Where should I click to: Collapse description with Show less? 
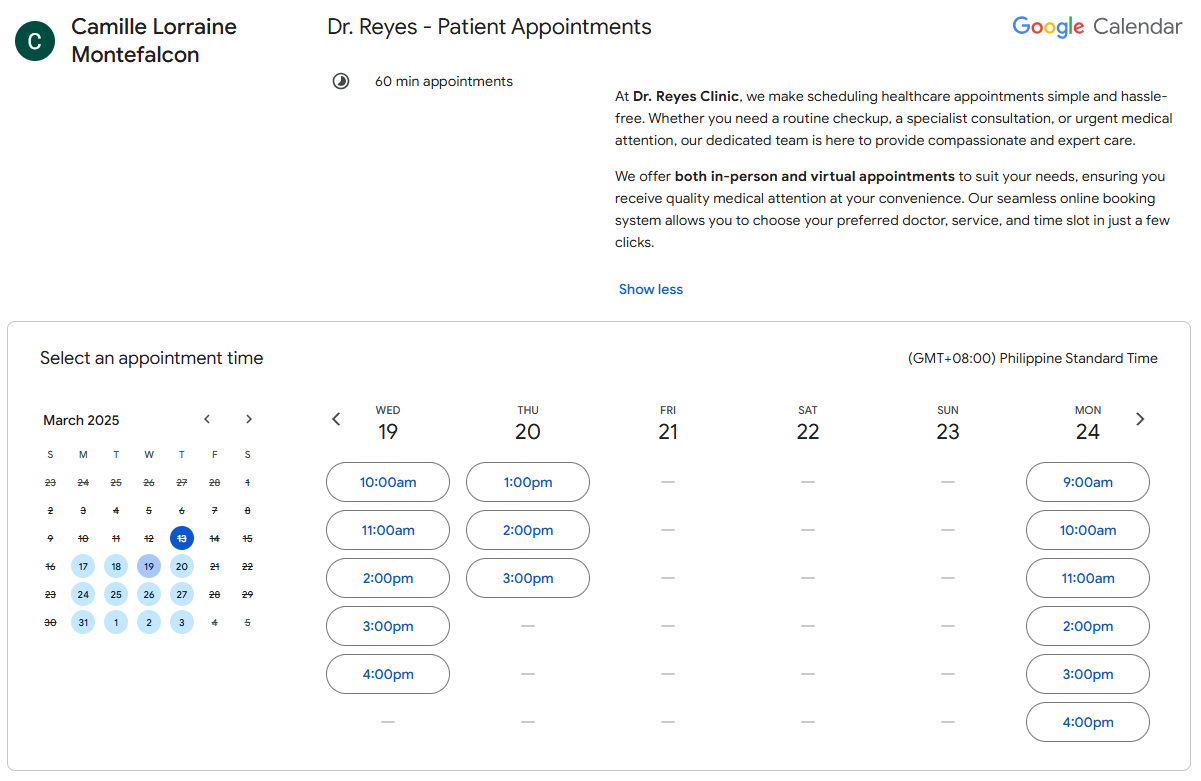pos(650,289)
